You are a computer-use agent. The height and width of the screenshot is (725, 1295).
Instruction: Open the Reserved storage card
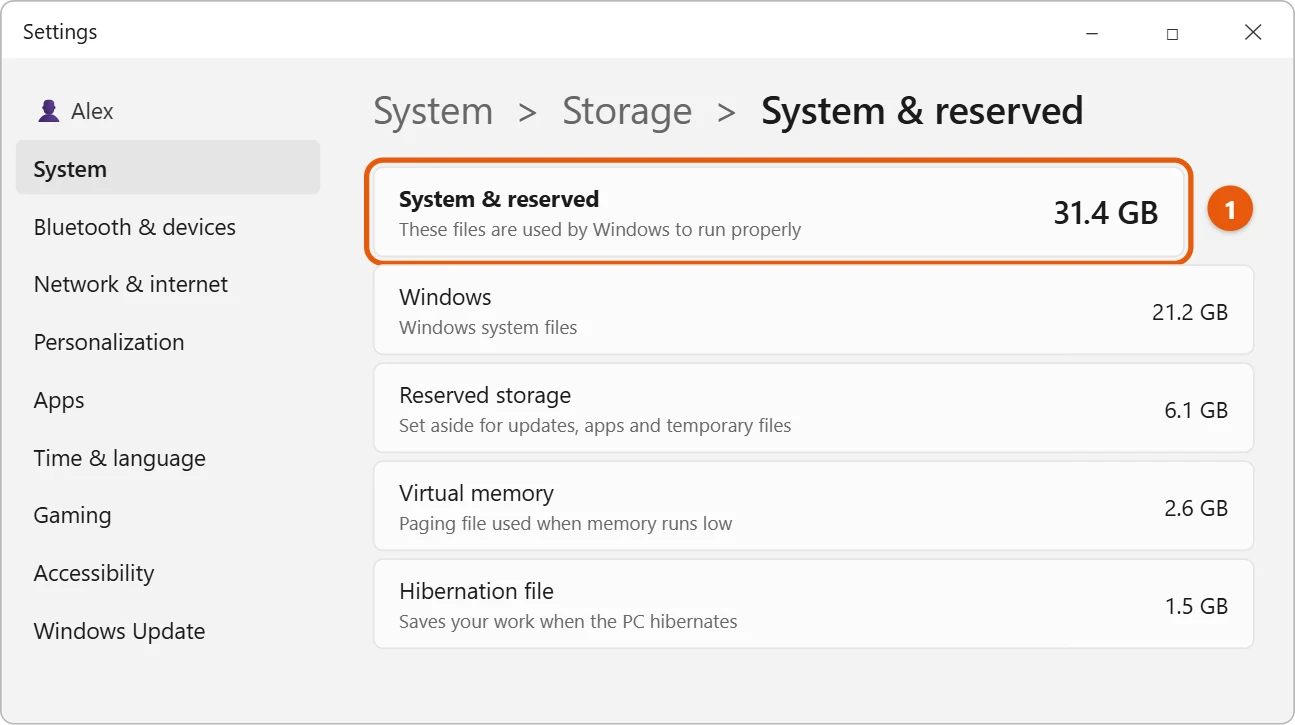[813, 409]
